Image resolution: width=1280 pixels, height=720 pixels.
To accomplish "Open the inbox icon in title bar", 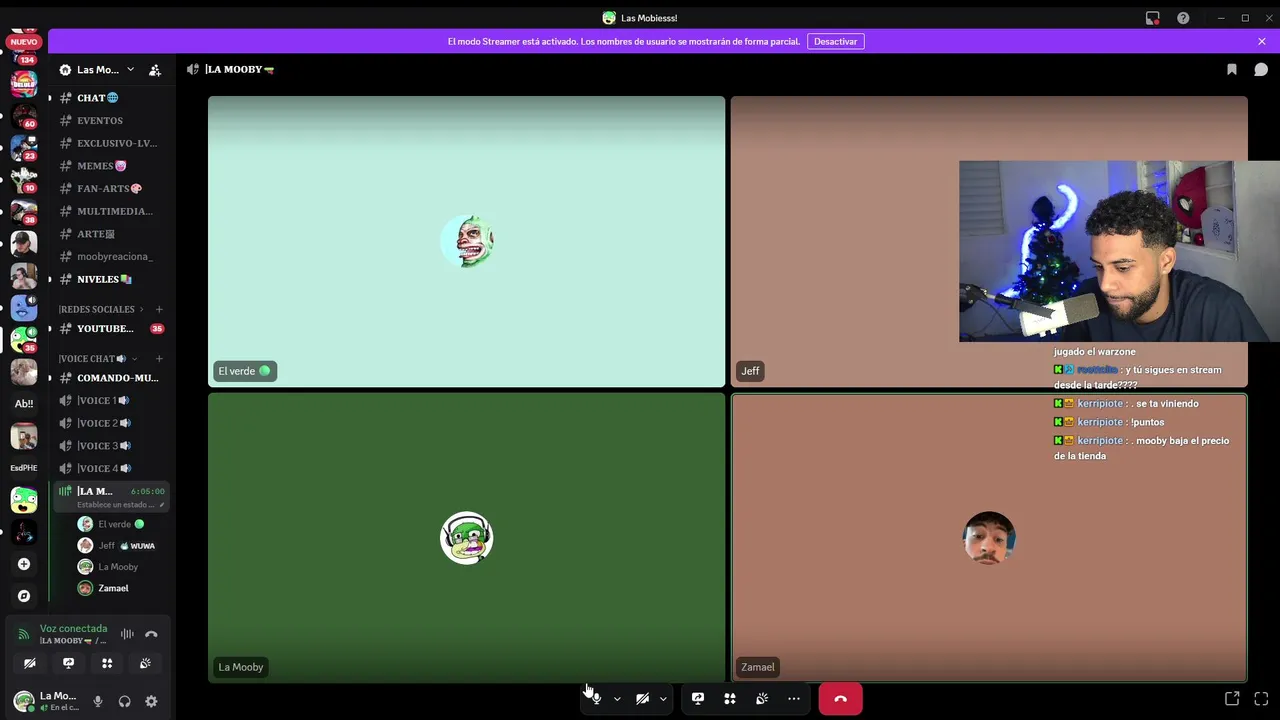I will [1152, 18].
